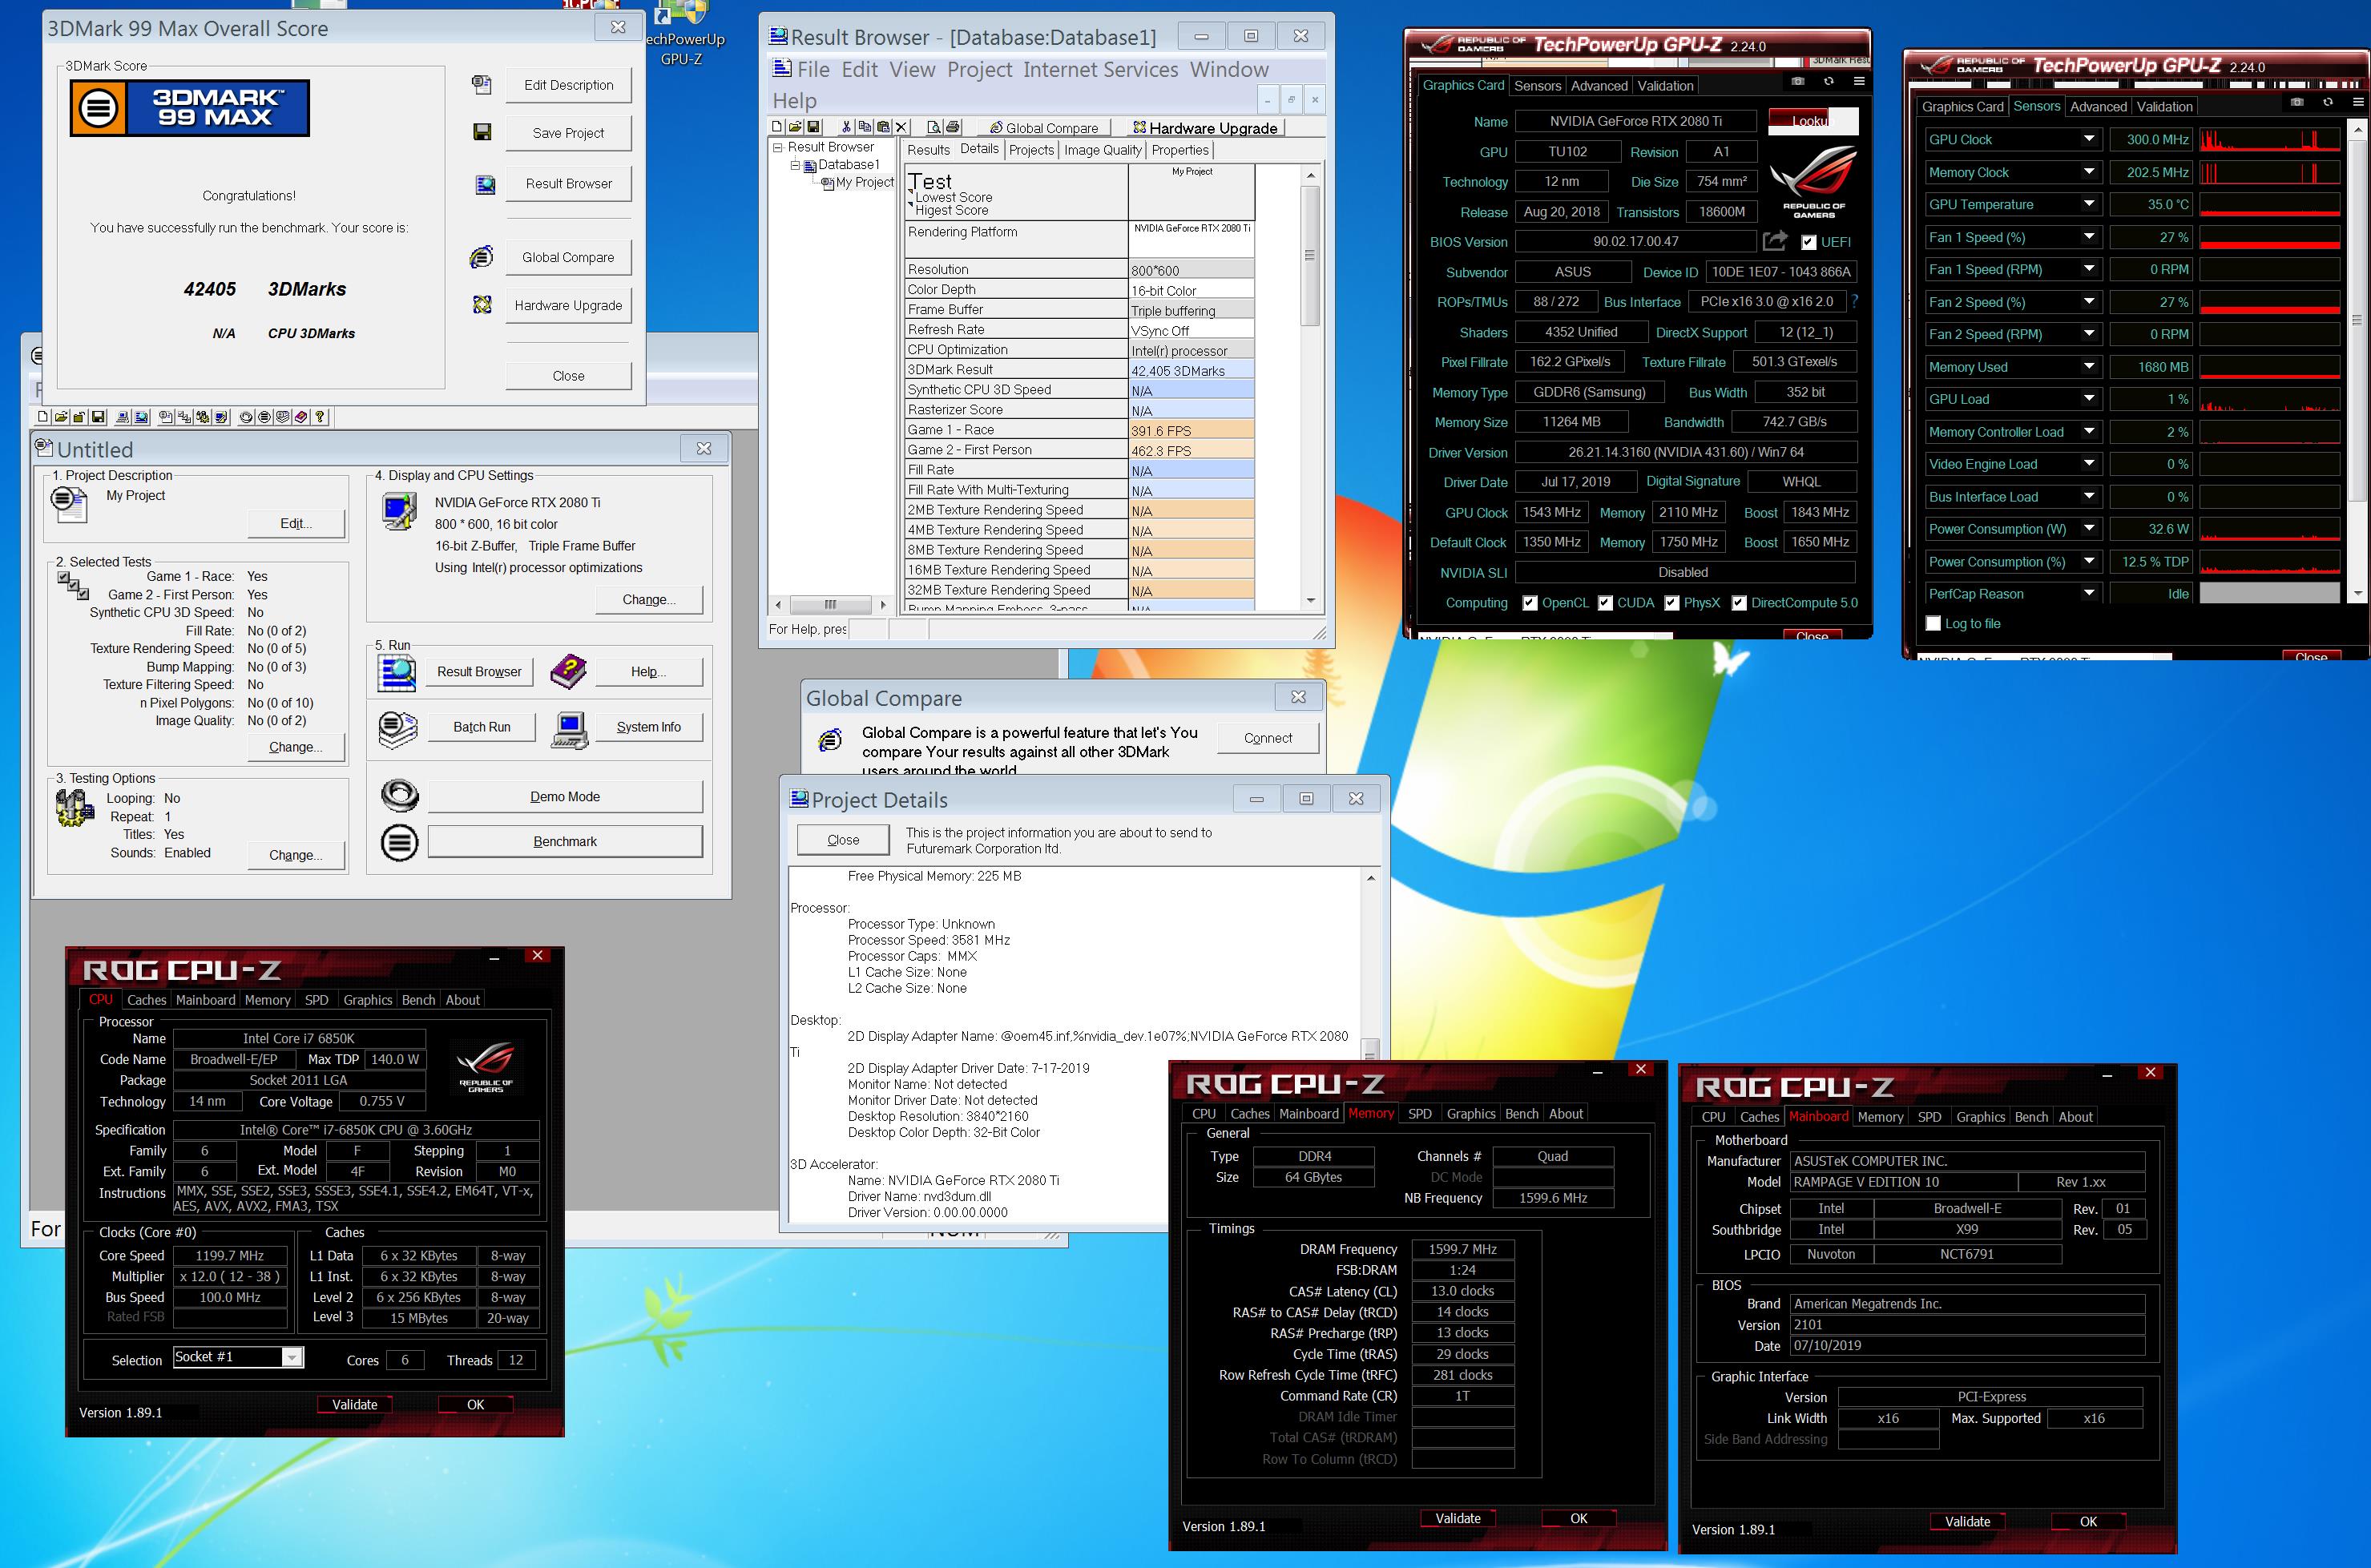Screen dimensions: 2371x1568
Task: Click the refresh icon in GPU-Z Sensors window
Action: (x=2328, y=102)
